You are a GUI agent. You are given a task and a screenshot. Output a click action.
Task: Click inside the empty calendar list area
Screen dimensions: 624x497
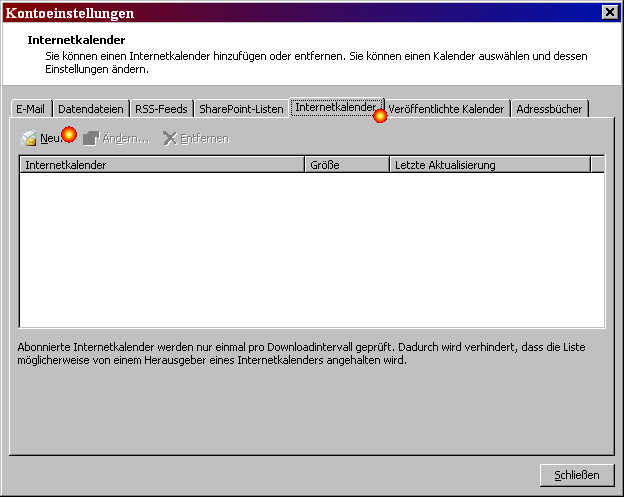pos(312,250)
